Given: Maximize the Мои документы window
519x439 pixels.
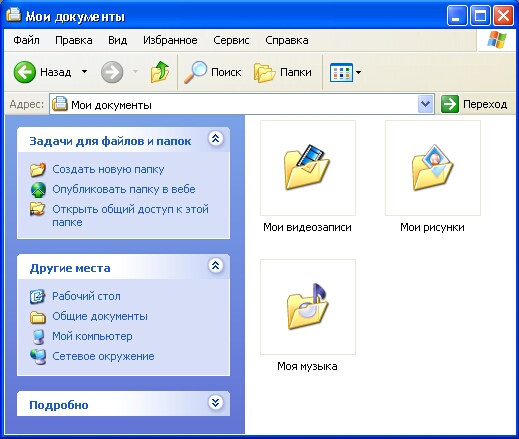Looking at the screenshot, I should tap(480, 16).
